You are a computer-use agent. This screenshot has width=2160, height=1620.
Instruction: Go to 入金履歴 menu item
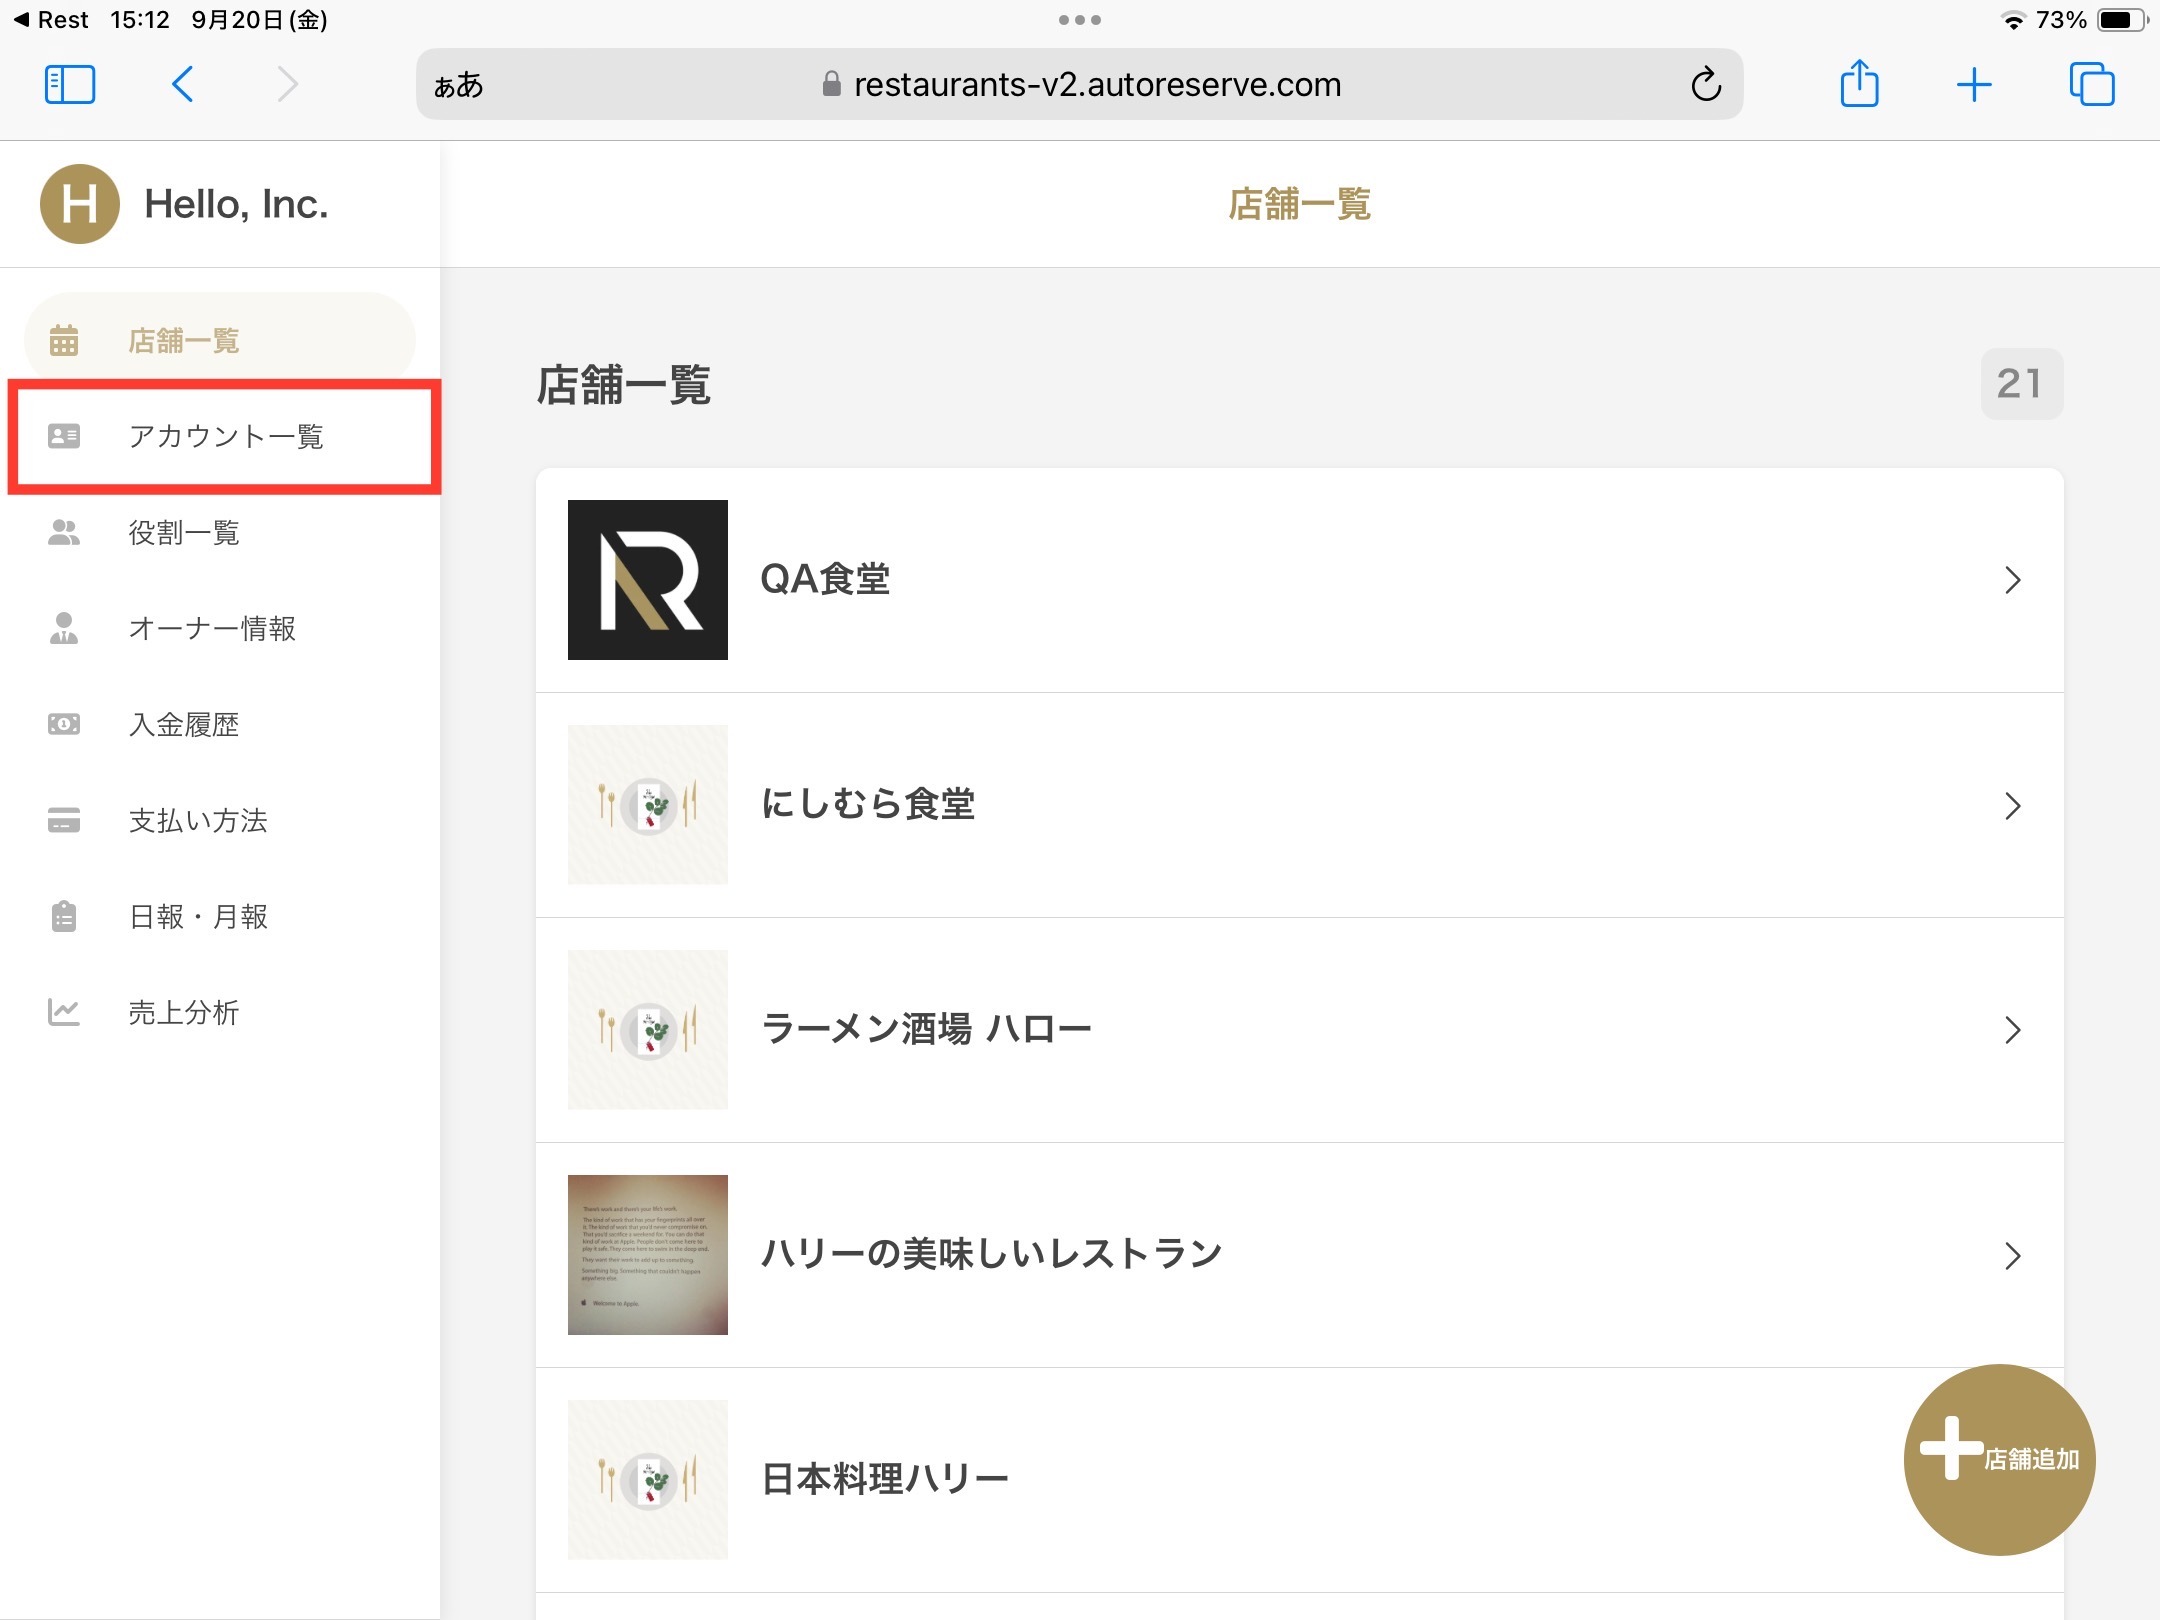pos(184,725)
